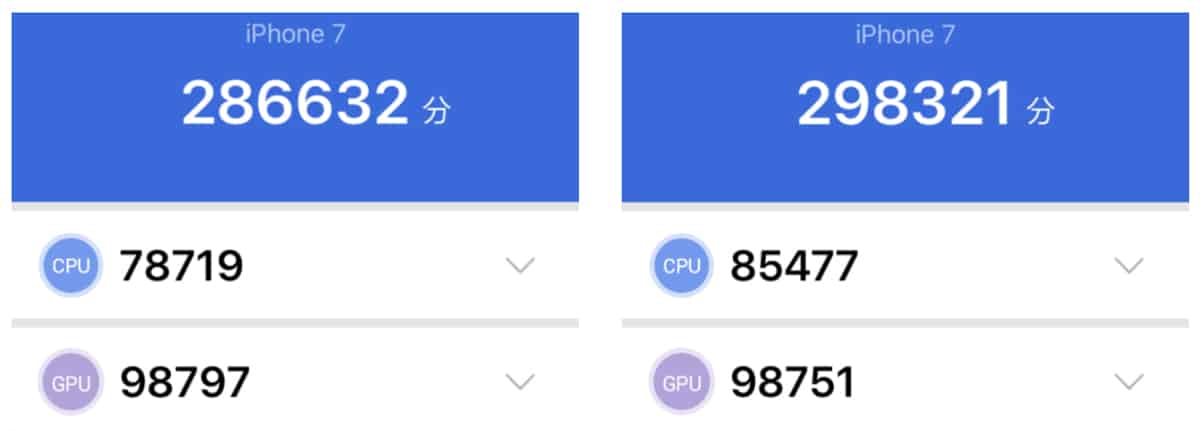The image size is (1200, 431).
Task: Click the GPU score value 98751
Action: (792, 382)
